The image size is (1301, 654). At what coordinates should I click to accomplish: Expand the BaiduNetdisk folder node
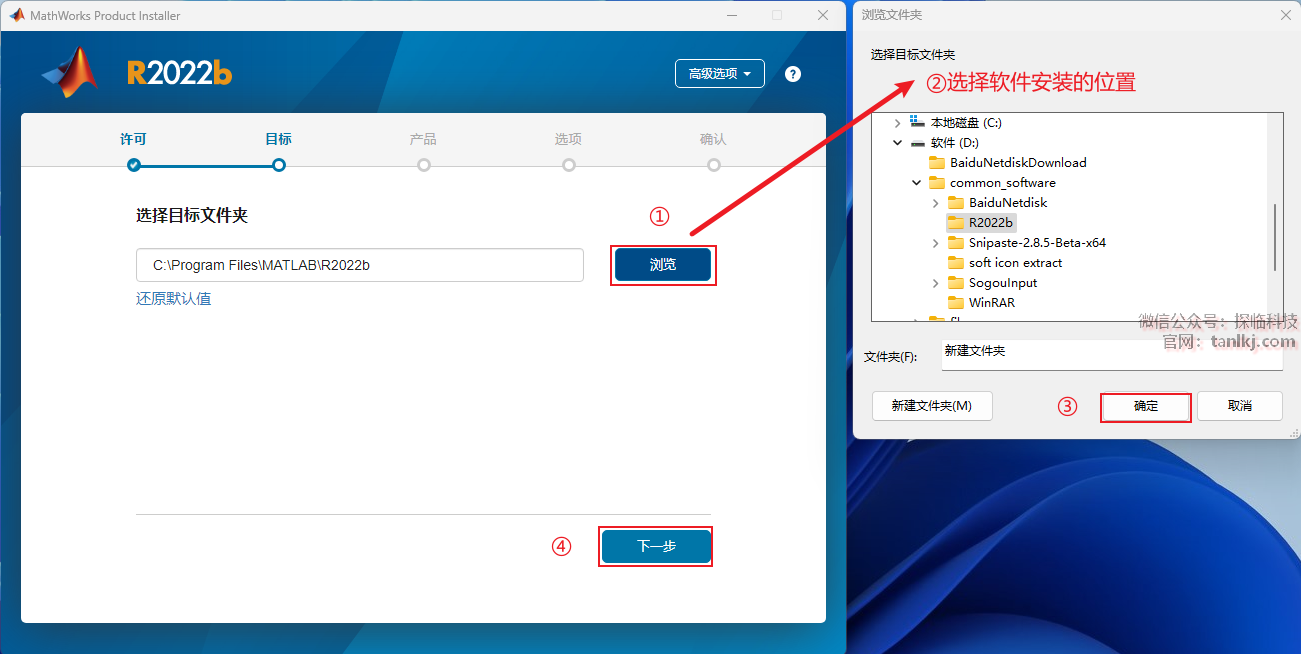tap(935, 203)
